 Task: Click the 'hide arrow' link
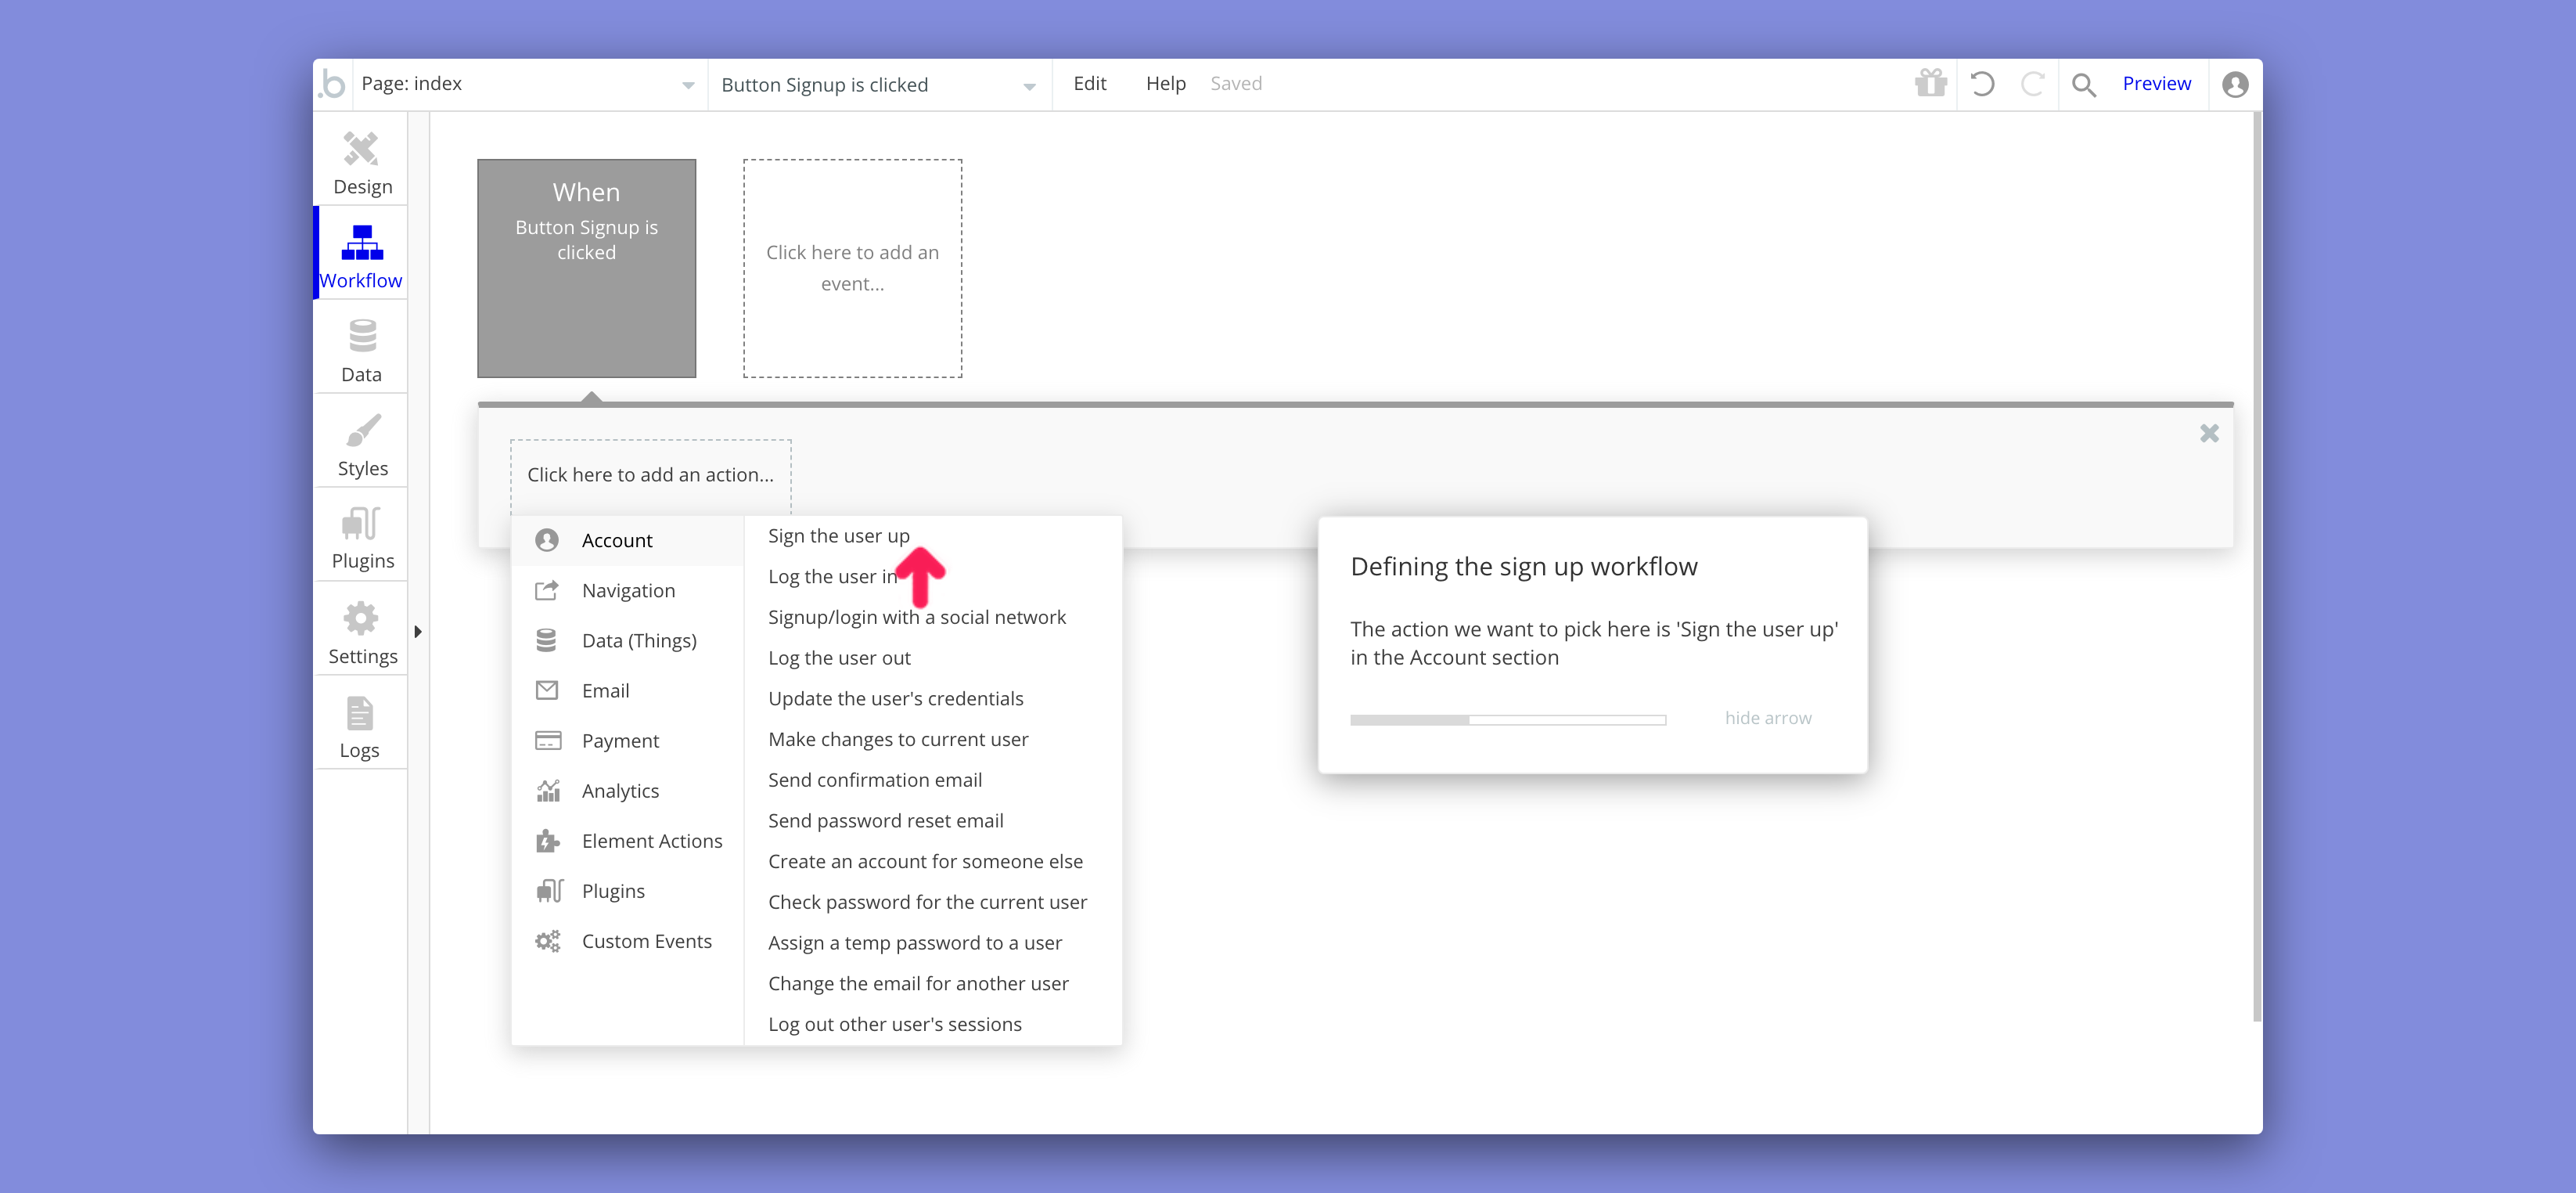(x=1767, y=718)
